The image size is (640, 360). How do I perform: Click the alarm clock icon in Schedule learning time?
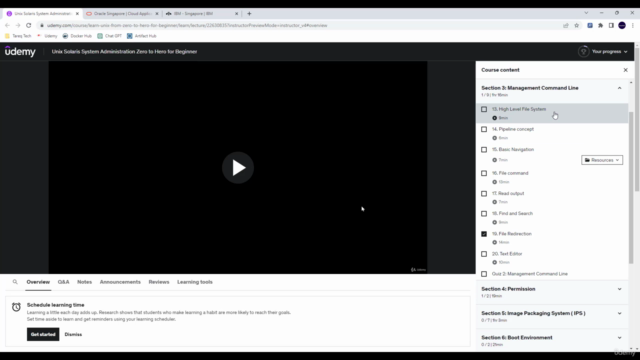pyautogui.click(x=16, y=307)
